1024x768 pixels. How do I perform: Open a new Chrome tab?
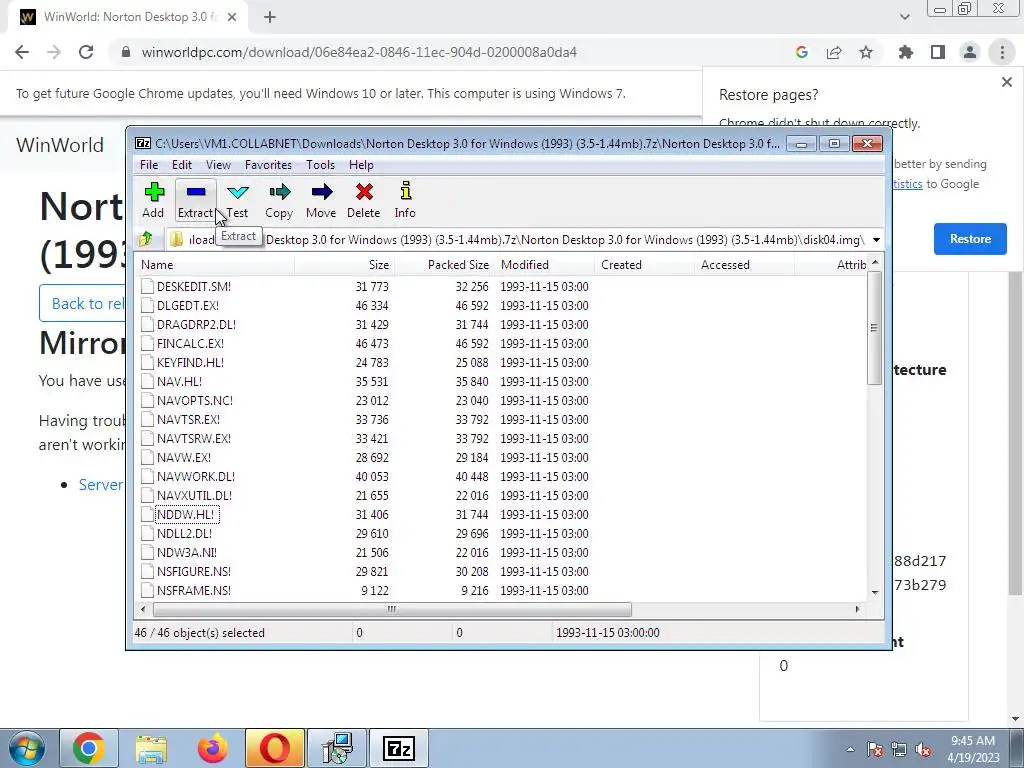tap(270, 18)
